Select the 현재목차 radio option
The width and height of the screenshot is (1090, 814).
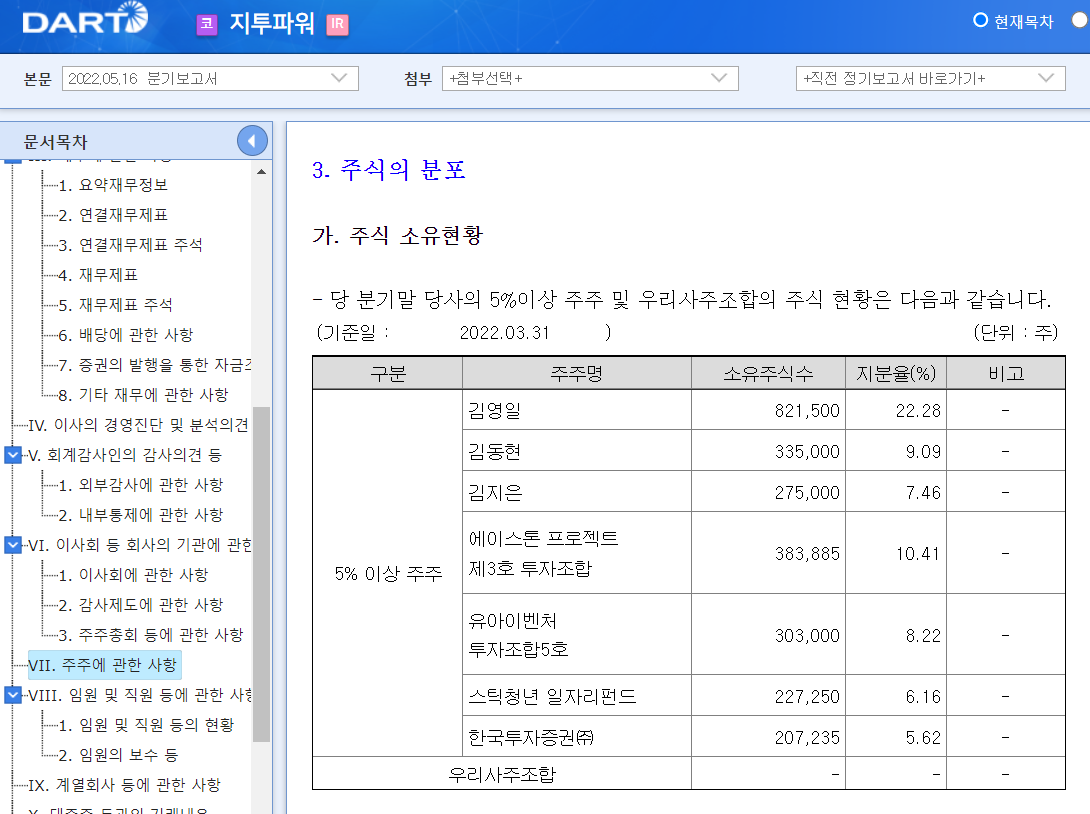coord(978,20)
